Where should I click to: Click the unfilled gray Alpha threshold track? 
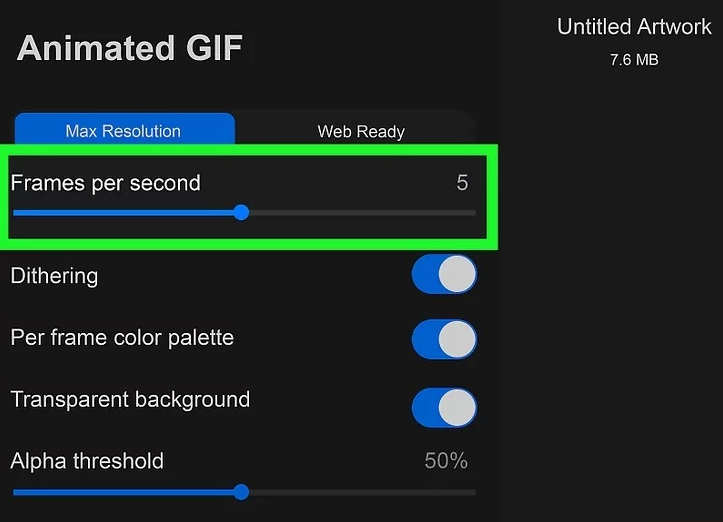coord(360,492)
